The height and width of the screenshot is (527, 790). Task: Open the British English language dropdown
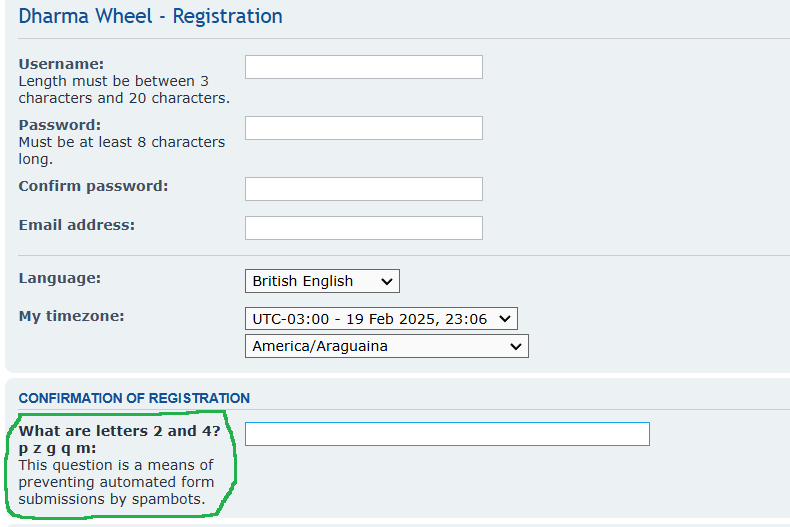(x=322, y=281)
